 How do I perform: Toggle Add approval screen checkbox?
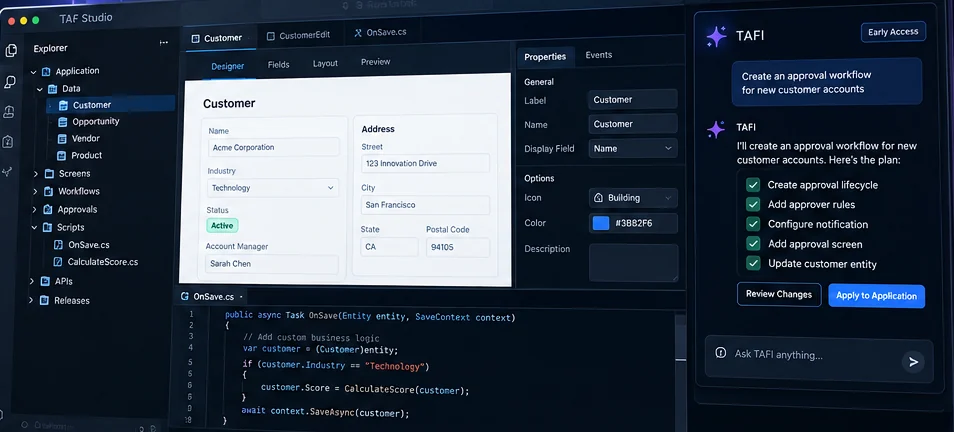point(753,244)
